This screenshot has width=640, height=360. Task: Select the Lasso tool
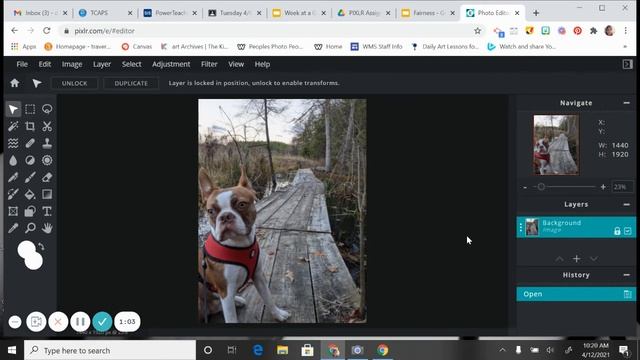(47, 109)
